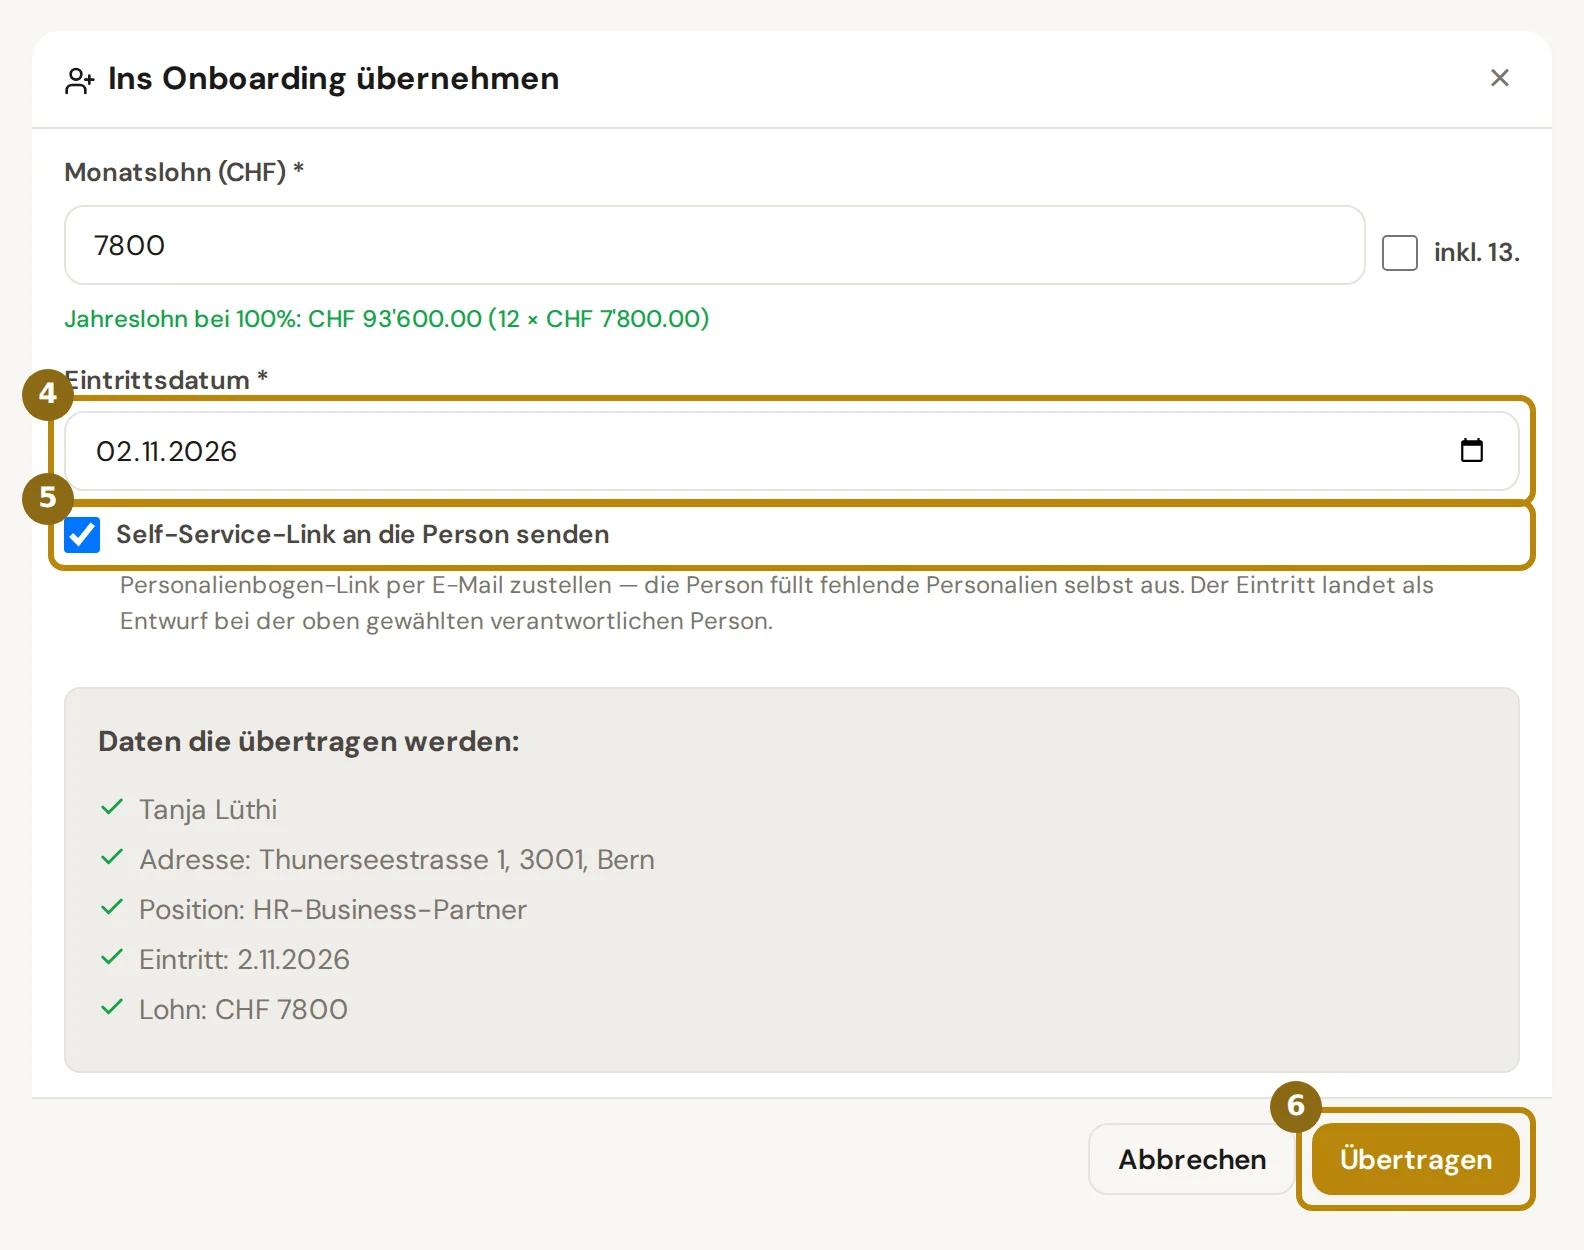Click the Monatslohn (CHF) label
1584x1250 pixels.
(x=184, y=172)
